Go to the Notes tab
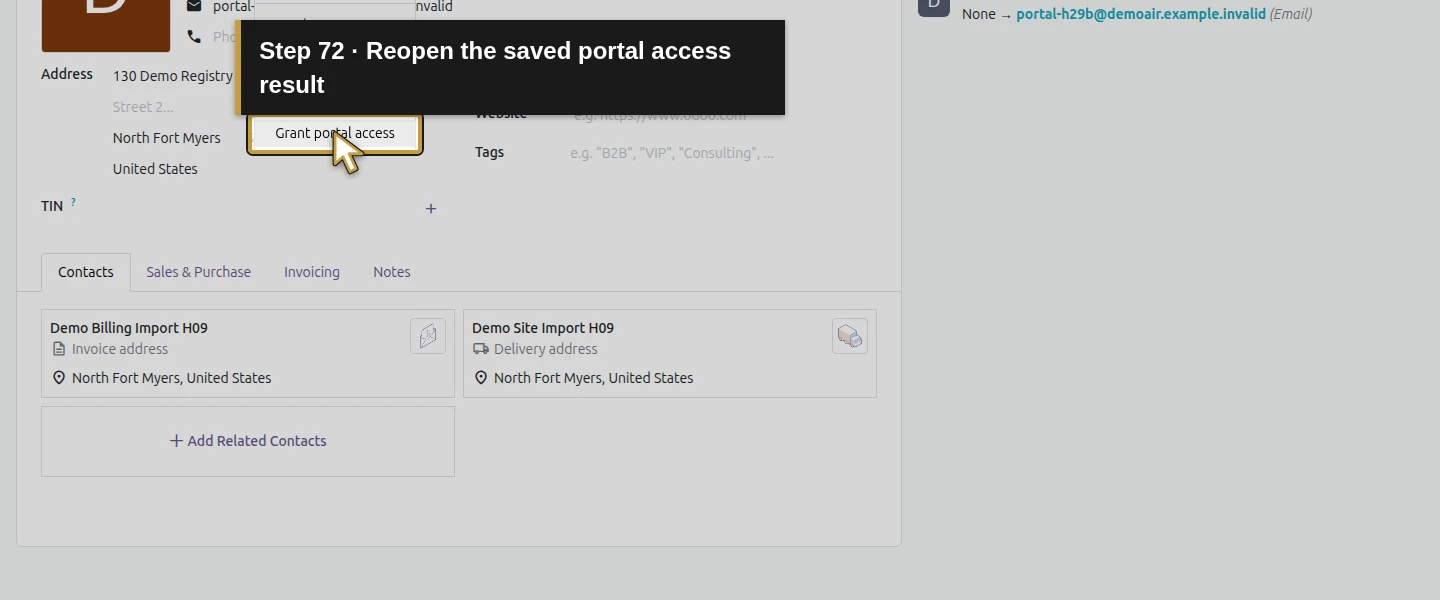Image resolution: width=1440 pixels, height=600 pixels. click(392, 272)
